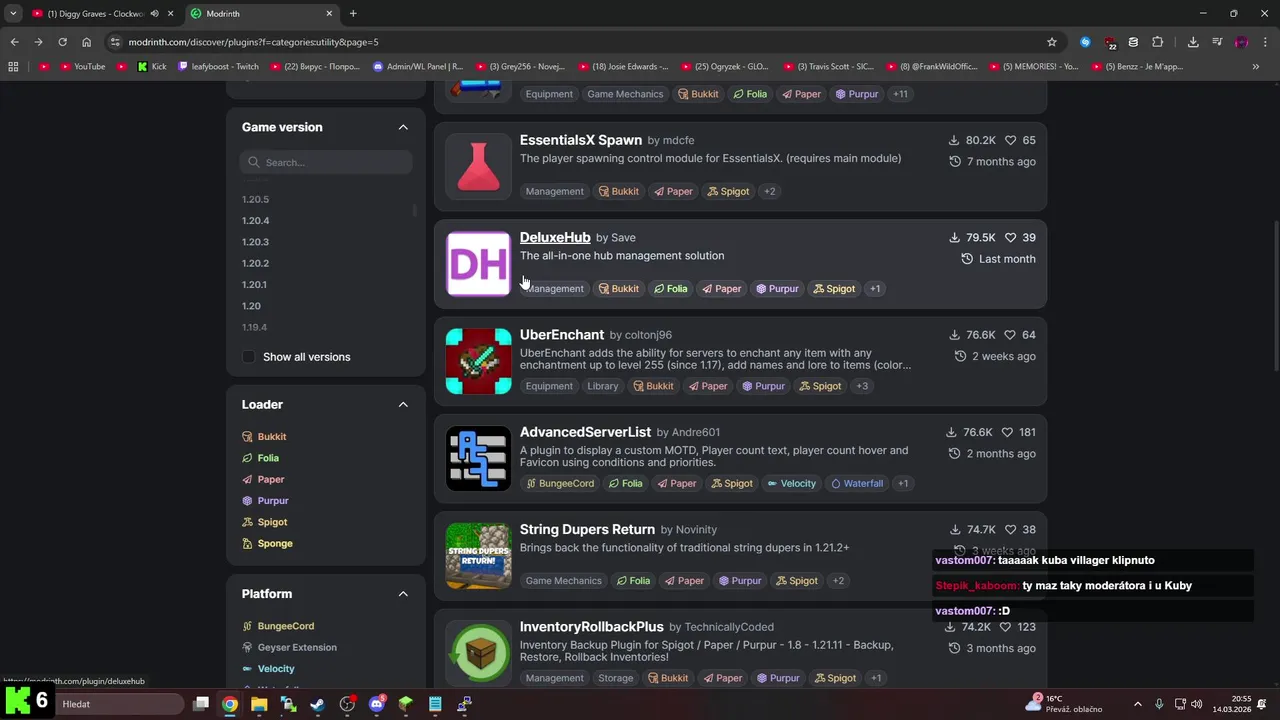Click the Library tag on UberEnchant
This screenshot has width=1280, height=720.
[603, 386]
